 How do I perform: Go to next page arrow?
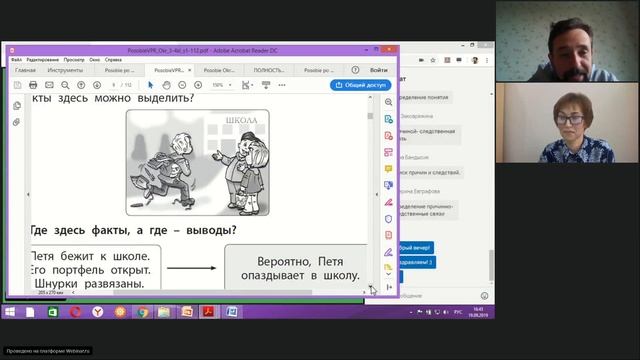tap(97, 85)
